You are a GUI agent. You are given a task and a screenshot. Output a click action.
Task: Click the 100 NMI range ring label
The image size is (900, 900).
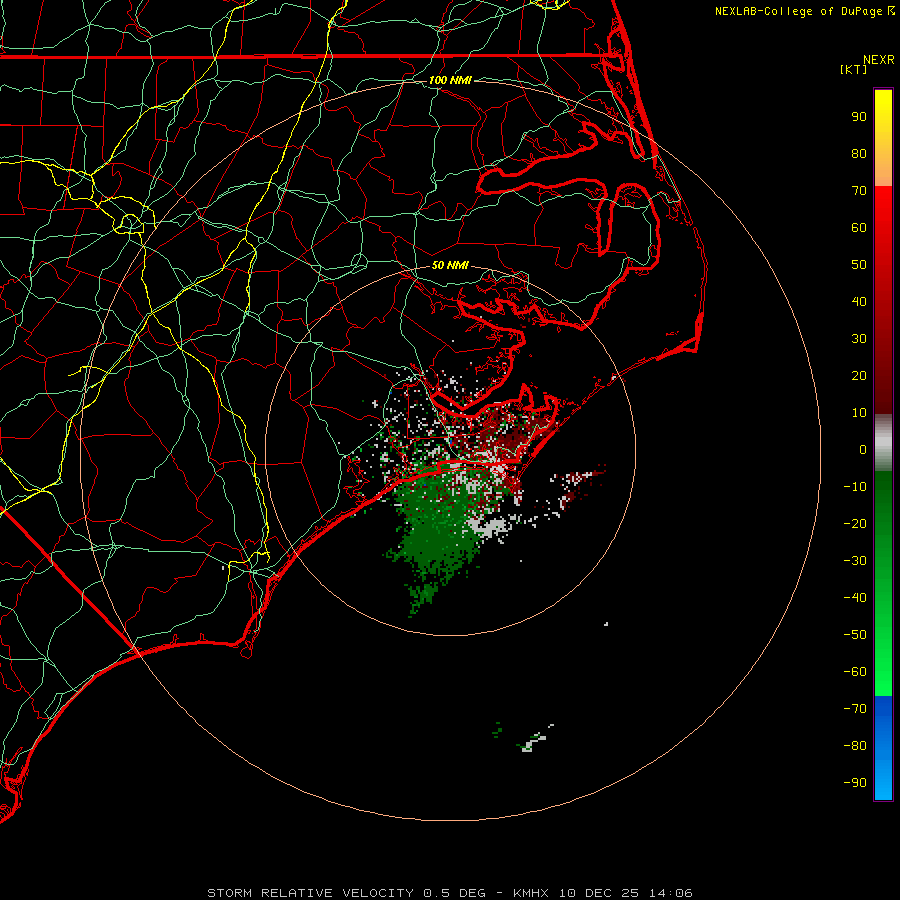[450, 80]
